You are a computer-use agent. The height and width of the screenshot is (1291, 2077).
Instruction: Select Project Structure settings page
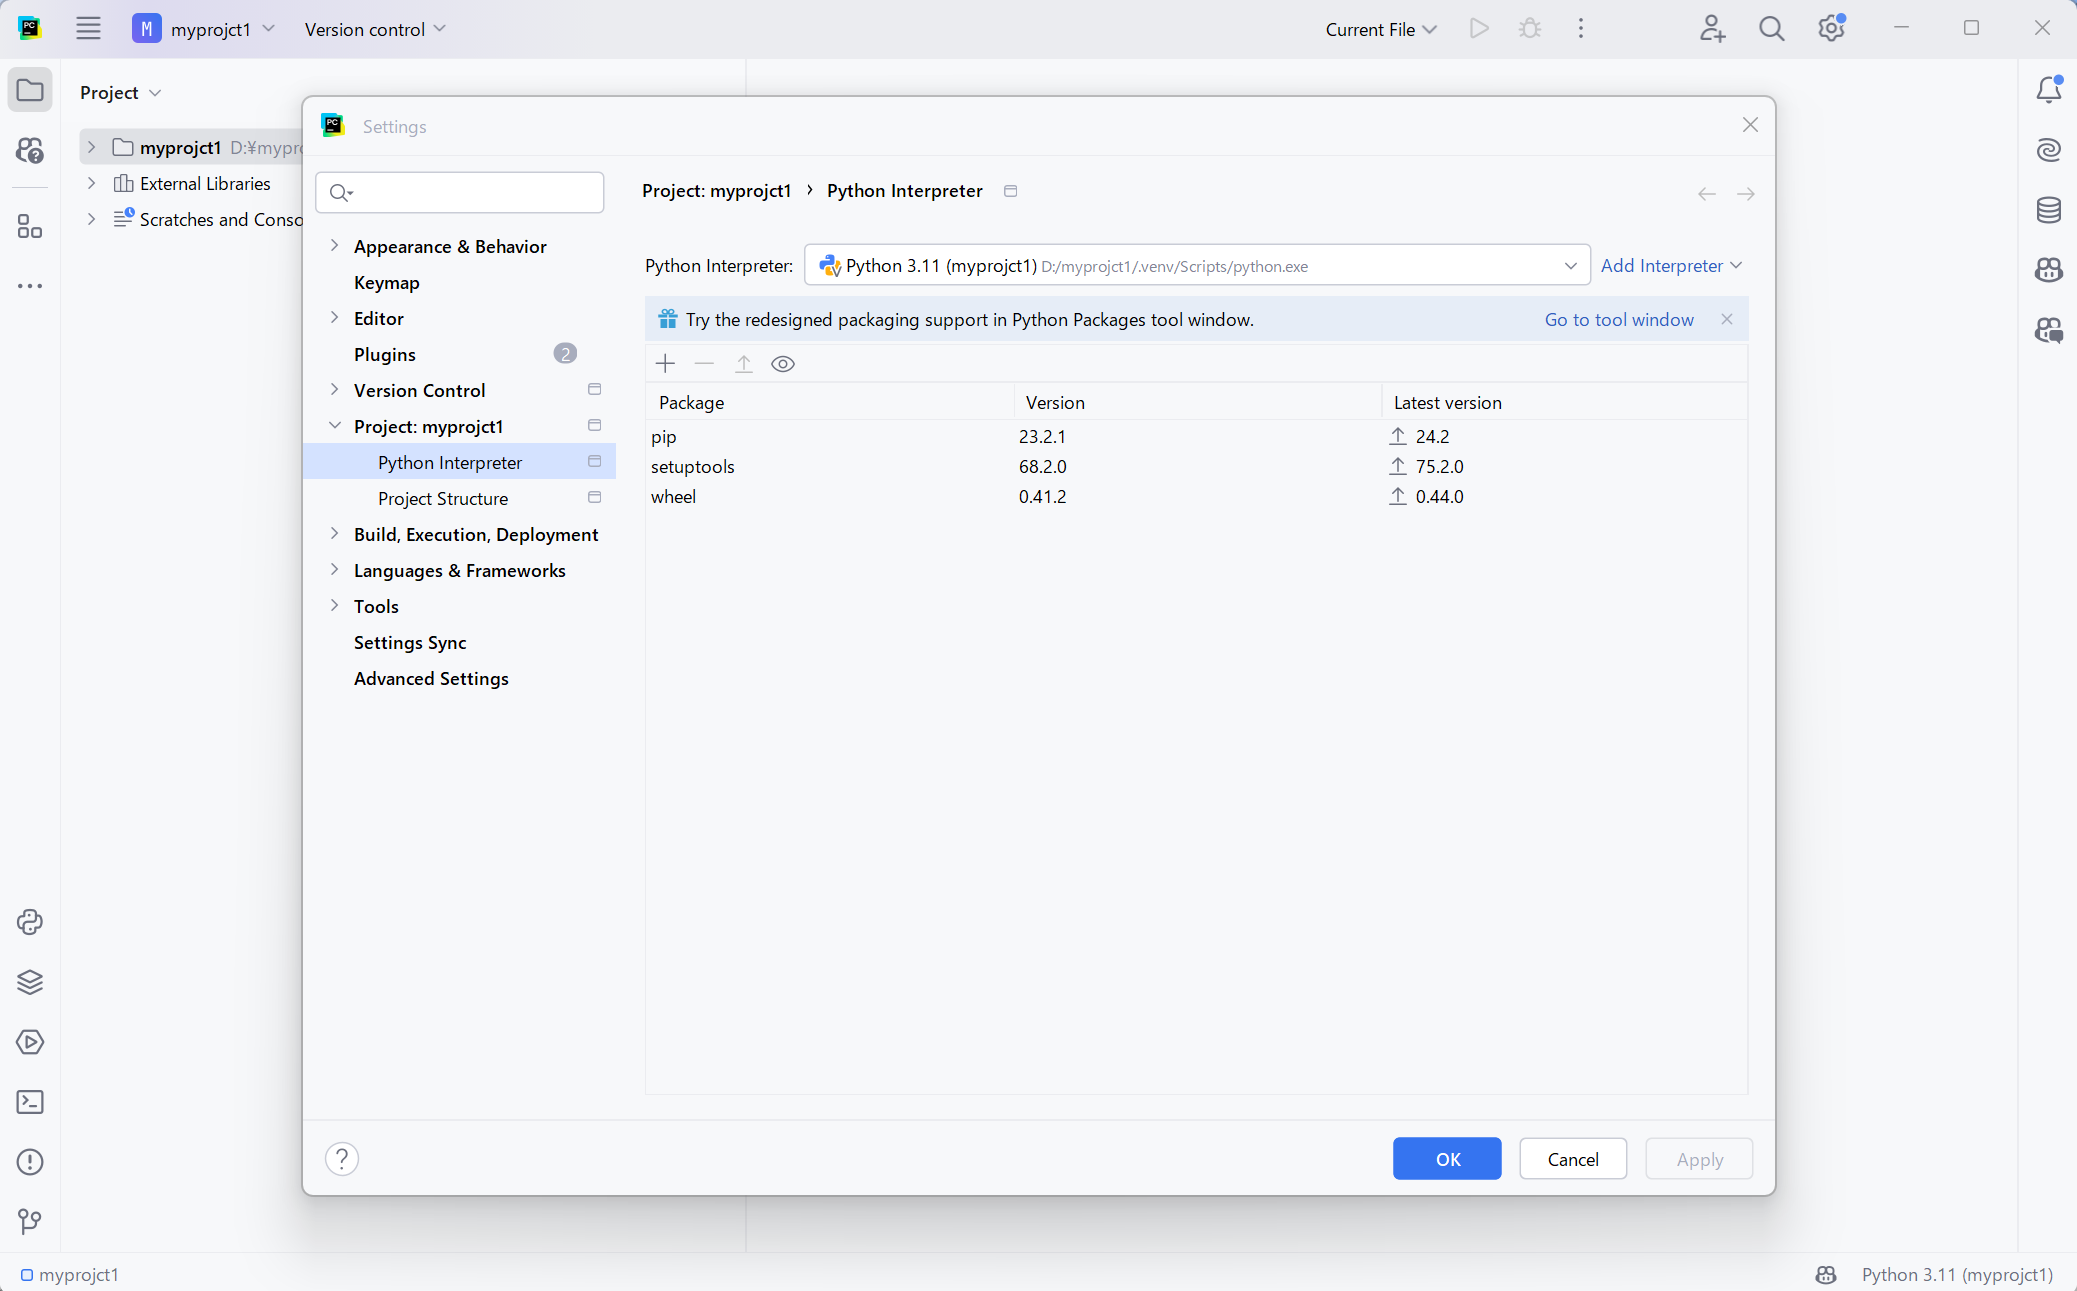(x=442, y=498)
